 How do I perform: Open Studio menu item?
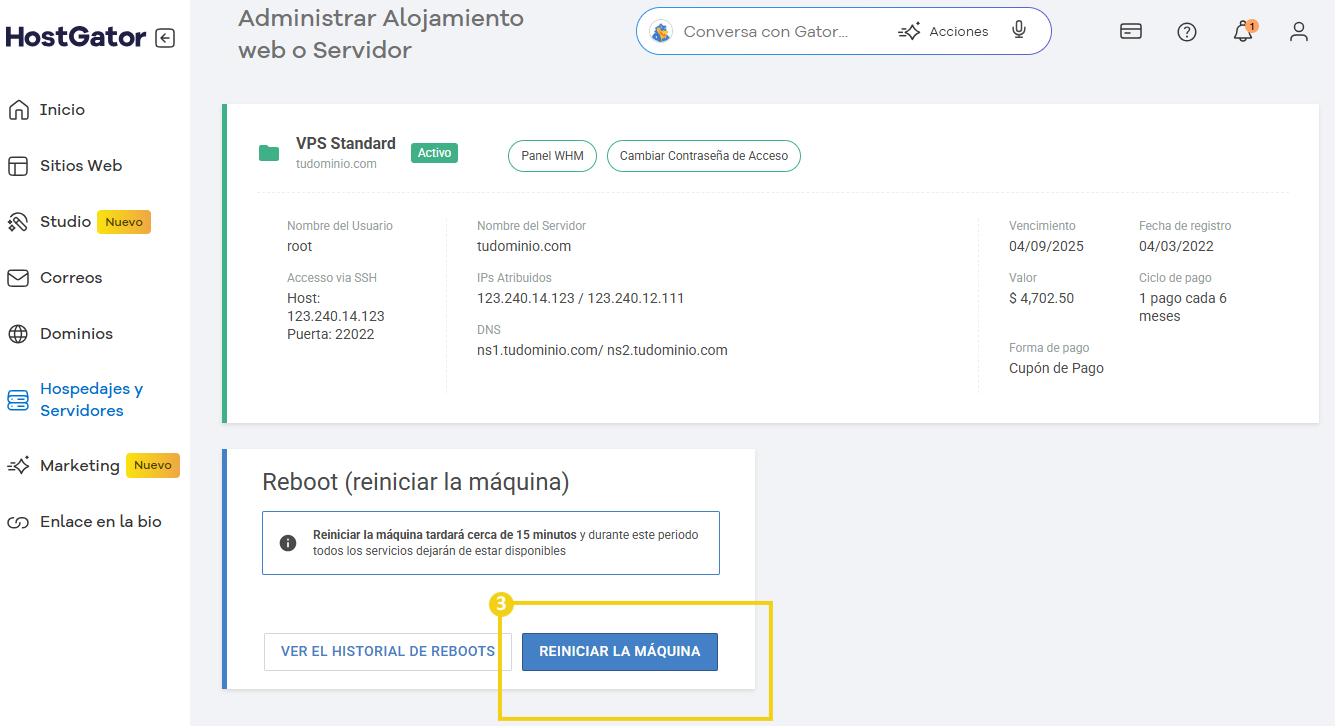(65, 222)
